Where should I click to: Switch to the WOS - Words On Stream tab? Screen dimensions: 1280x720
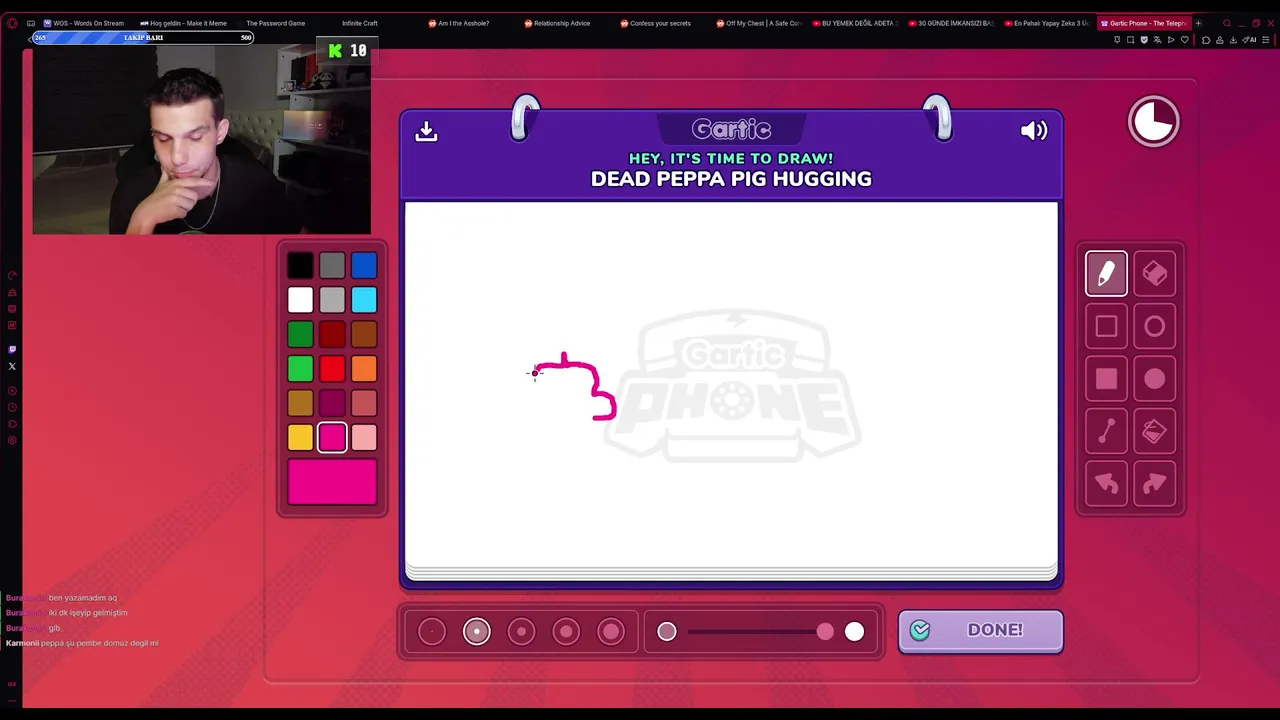click(84, 23)
